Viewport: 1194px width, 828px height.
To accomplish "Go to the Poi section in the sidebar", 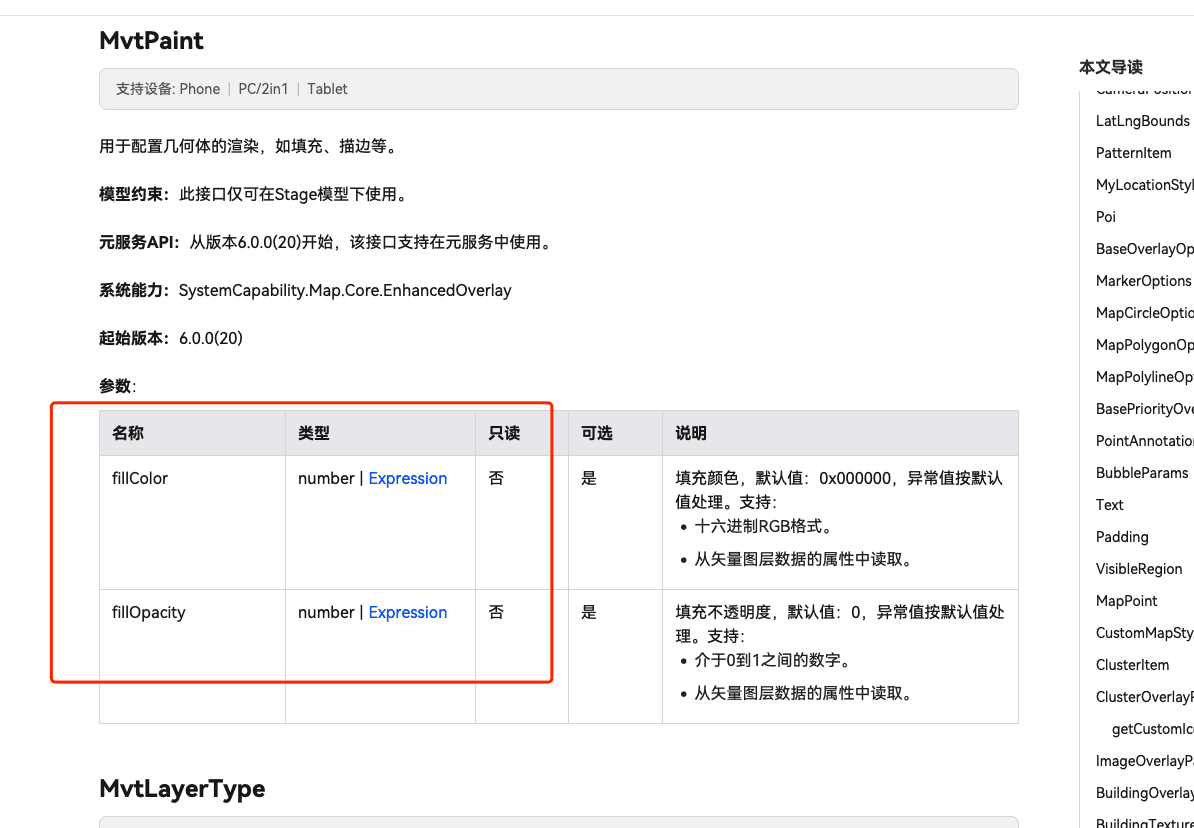I will [1106, 217].
